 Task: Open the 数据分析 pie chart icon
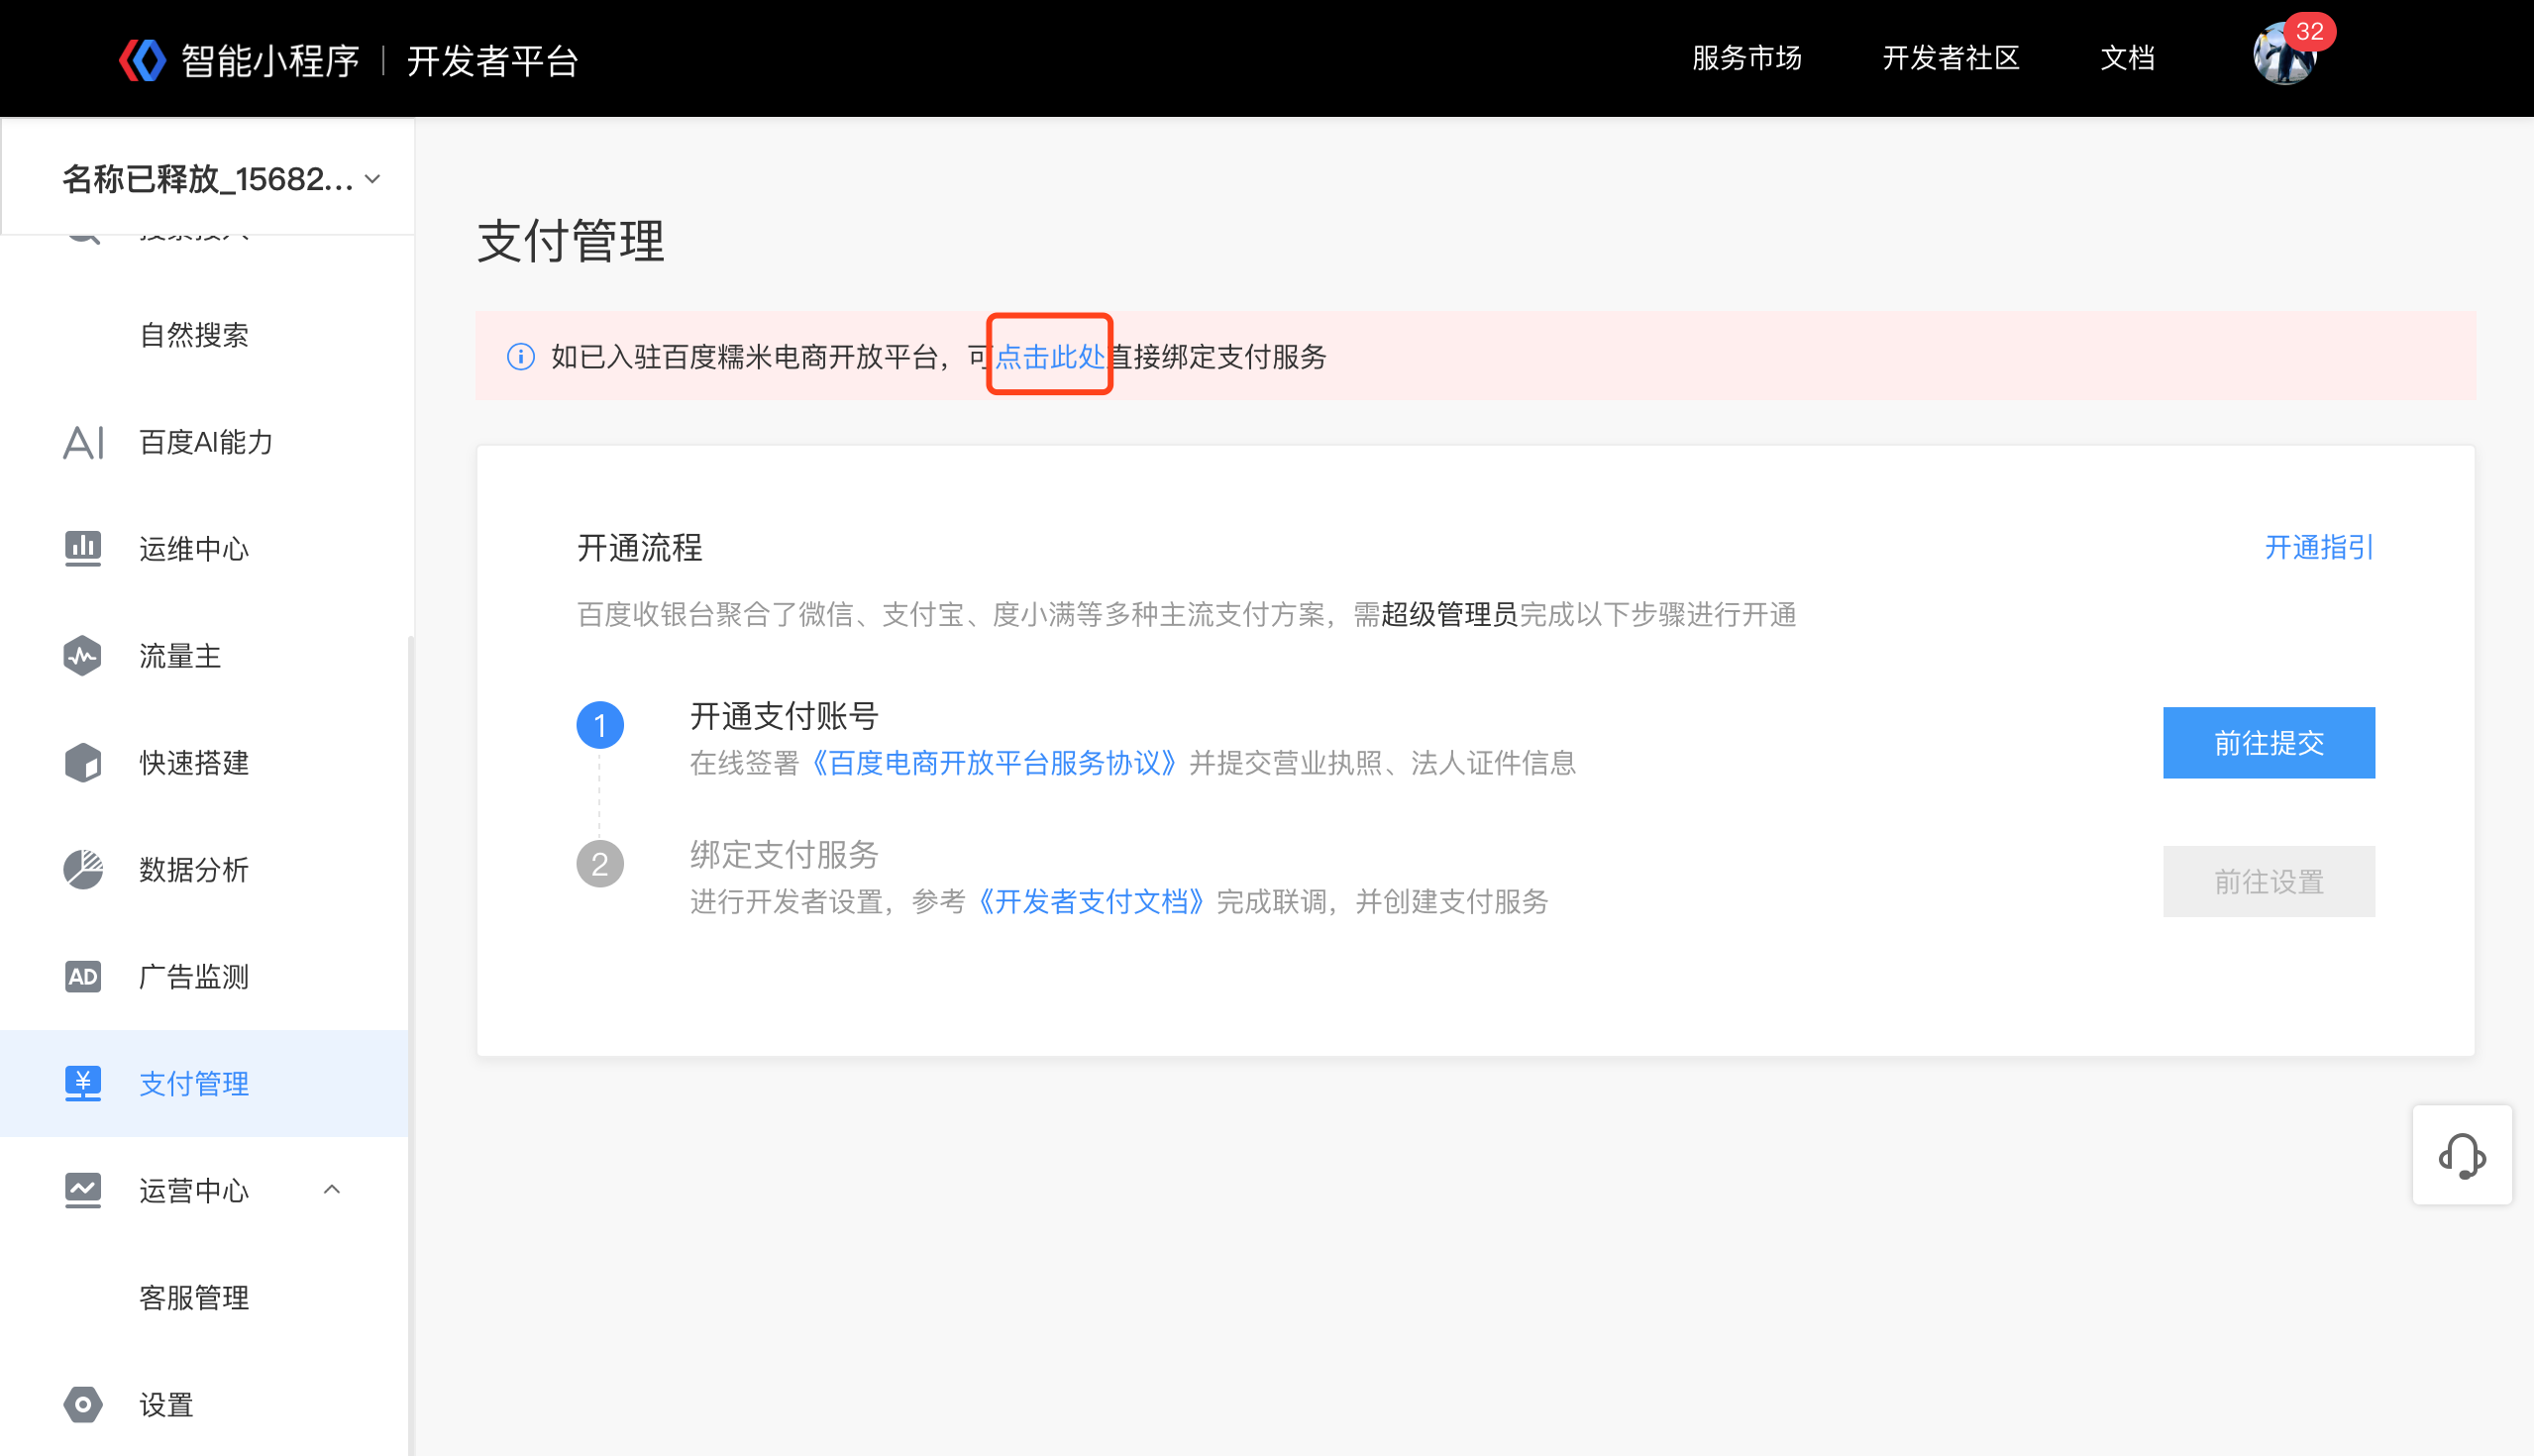83,869
